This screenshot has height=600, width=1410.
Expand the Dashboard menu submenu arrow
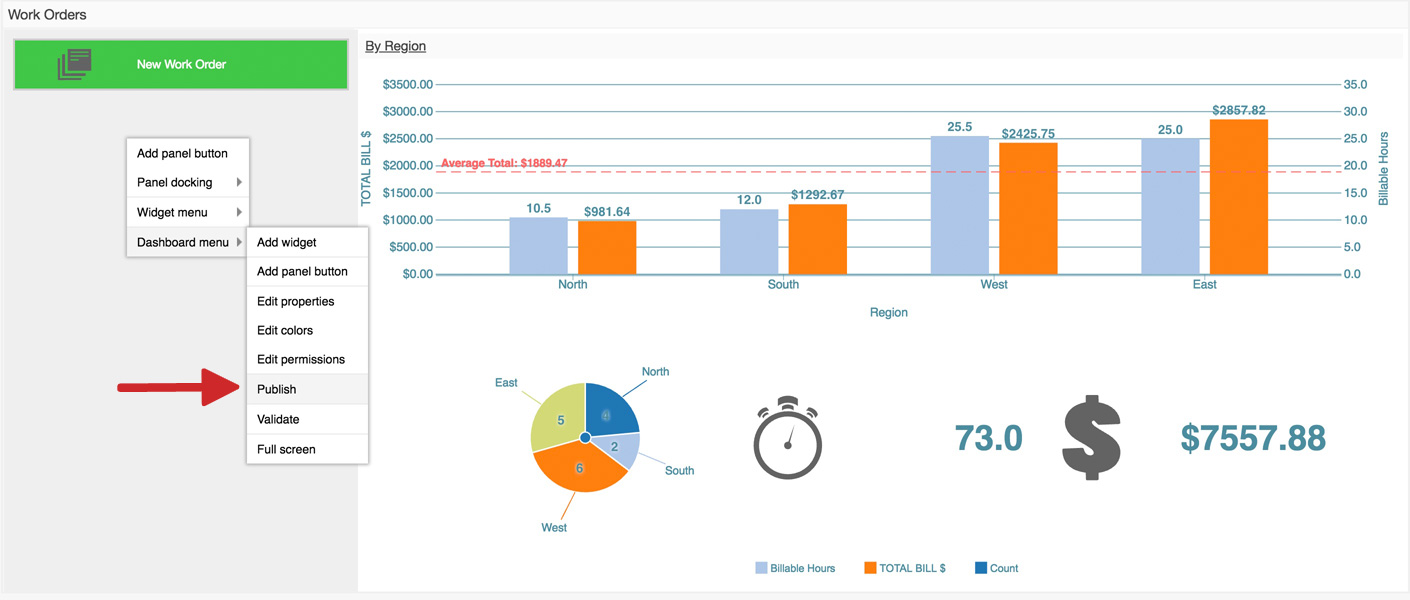[x=239, y=242]
